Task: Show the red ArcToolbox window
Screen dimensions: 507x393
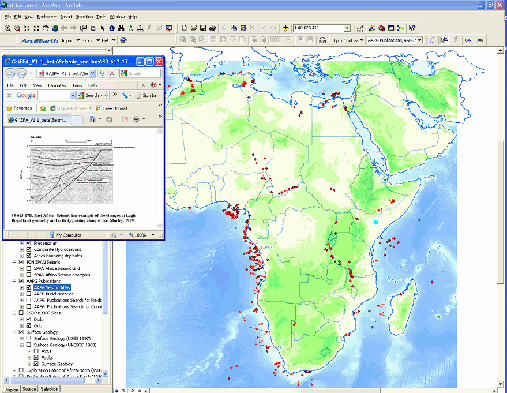Action: click(382, 29)
